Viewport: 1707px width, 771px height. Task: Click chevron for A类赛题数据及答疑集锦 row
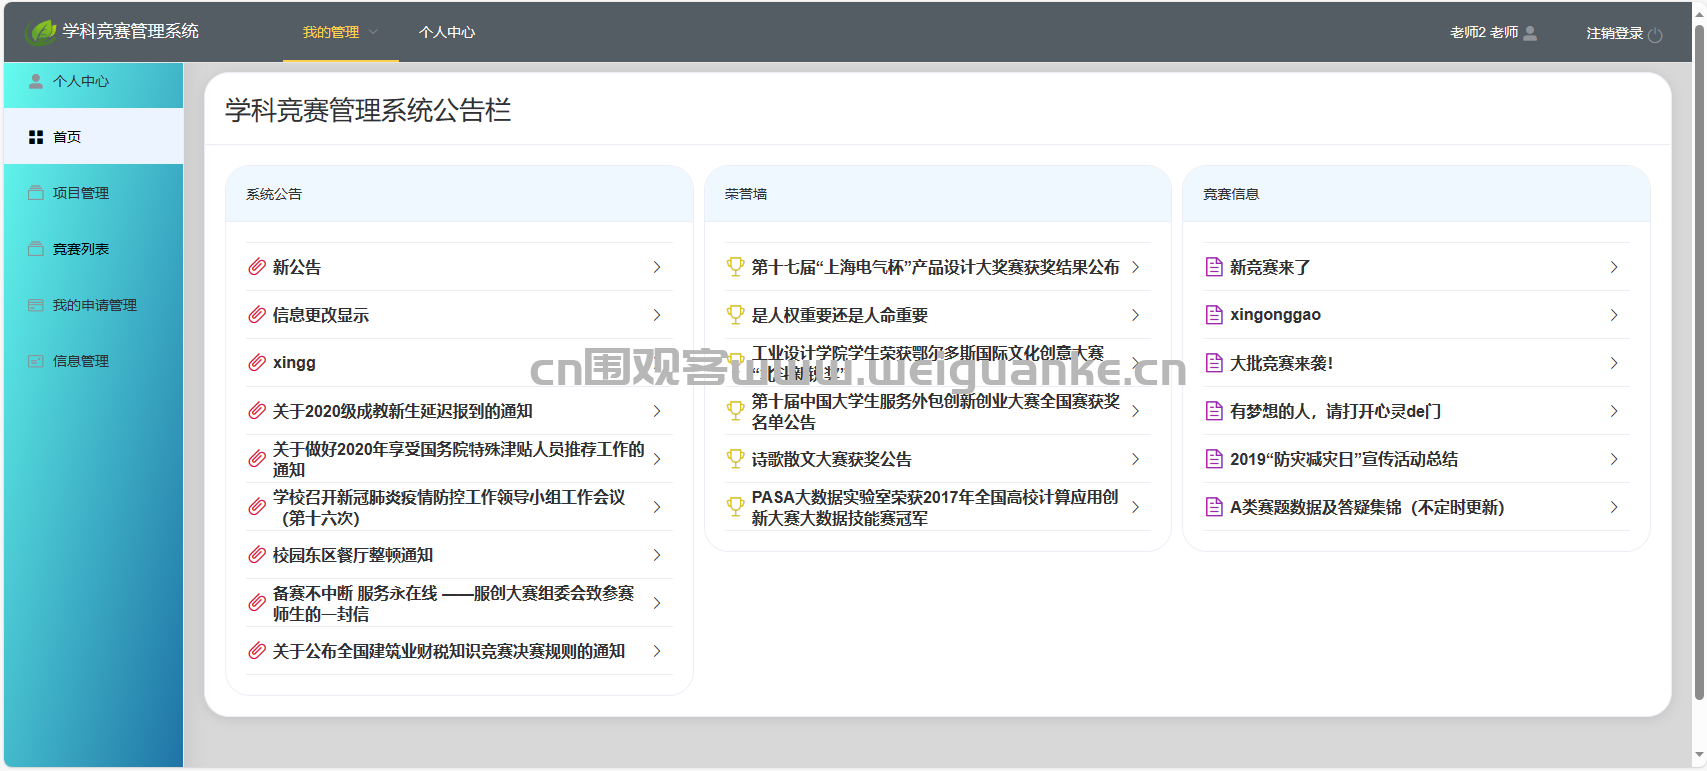click(x=1614, y=507)
